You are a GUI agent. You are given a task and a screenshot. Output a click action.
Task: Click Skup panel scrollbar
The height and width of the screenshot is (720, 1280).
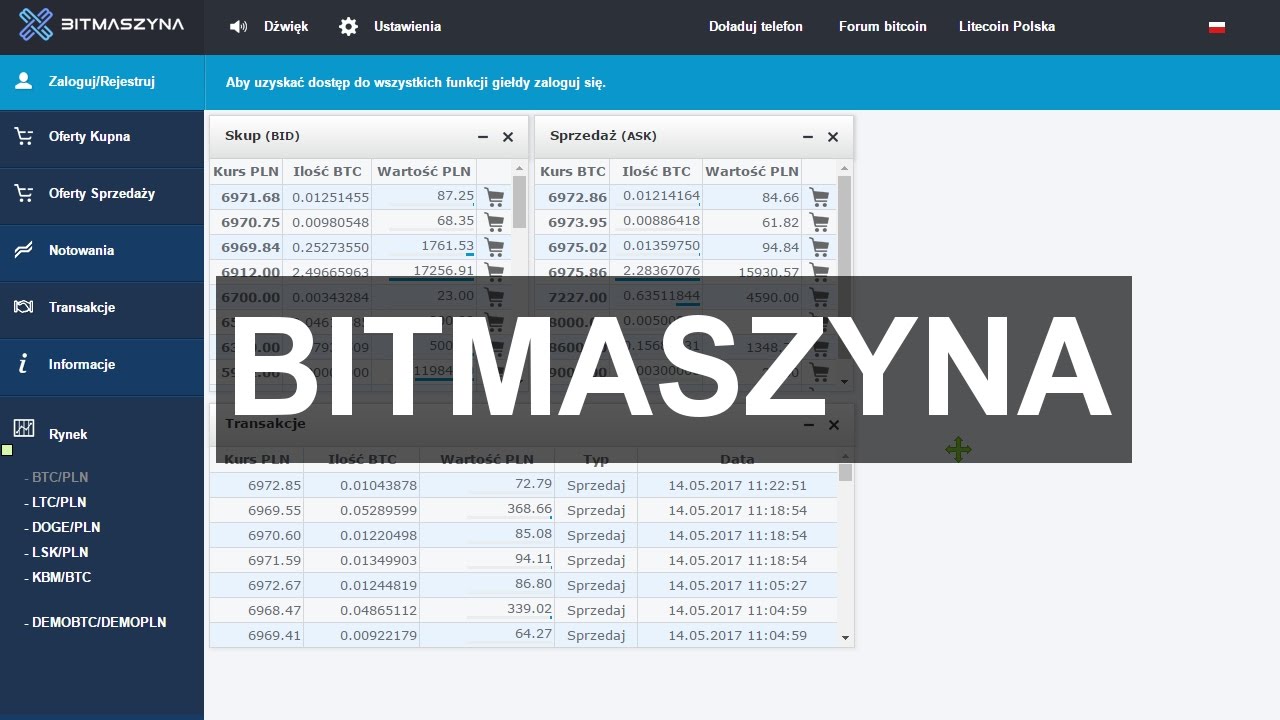tap(519, 201)
